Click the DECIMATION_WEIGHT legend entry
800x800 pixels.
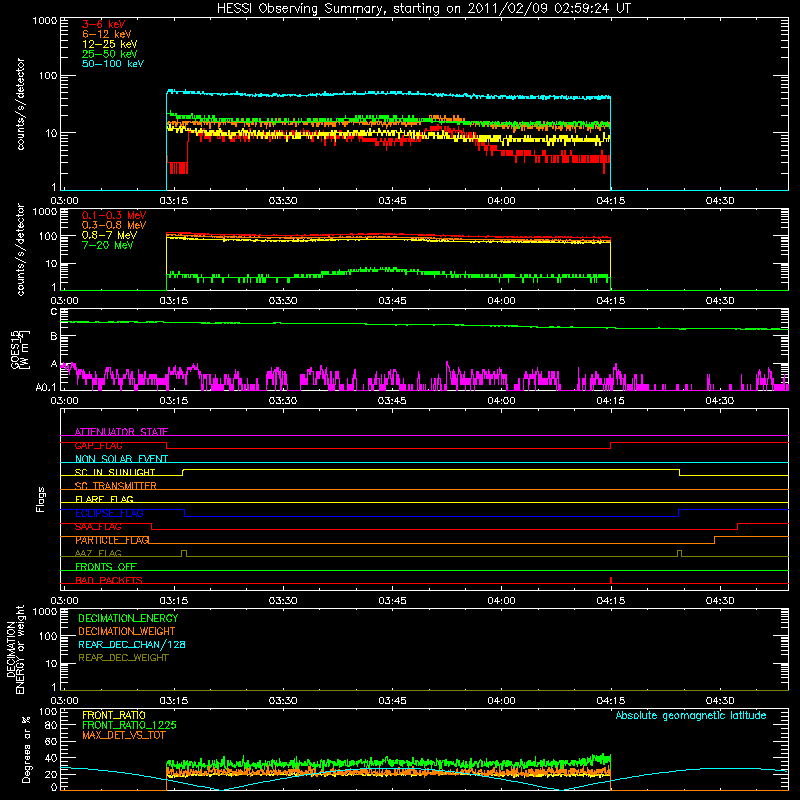(x=127, y=631)
